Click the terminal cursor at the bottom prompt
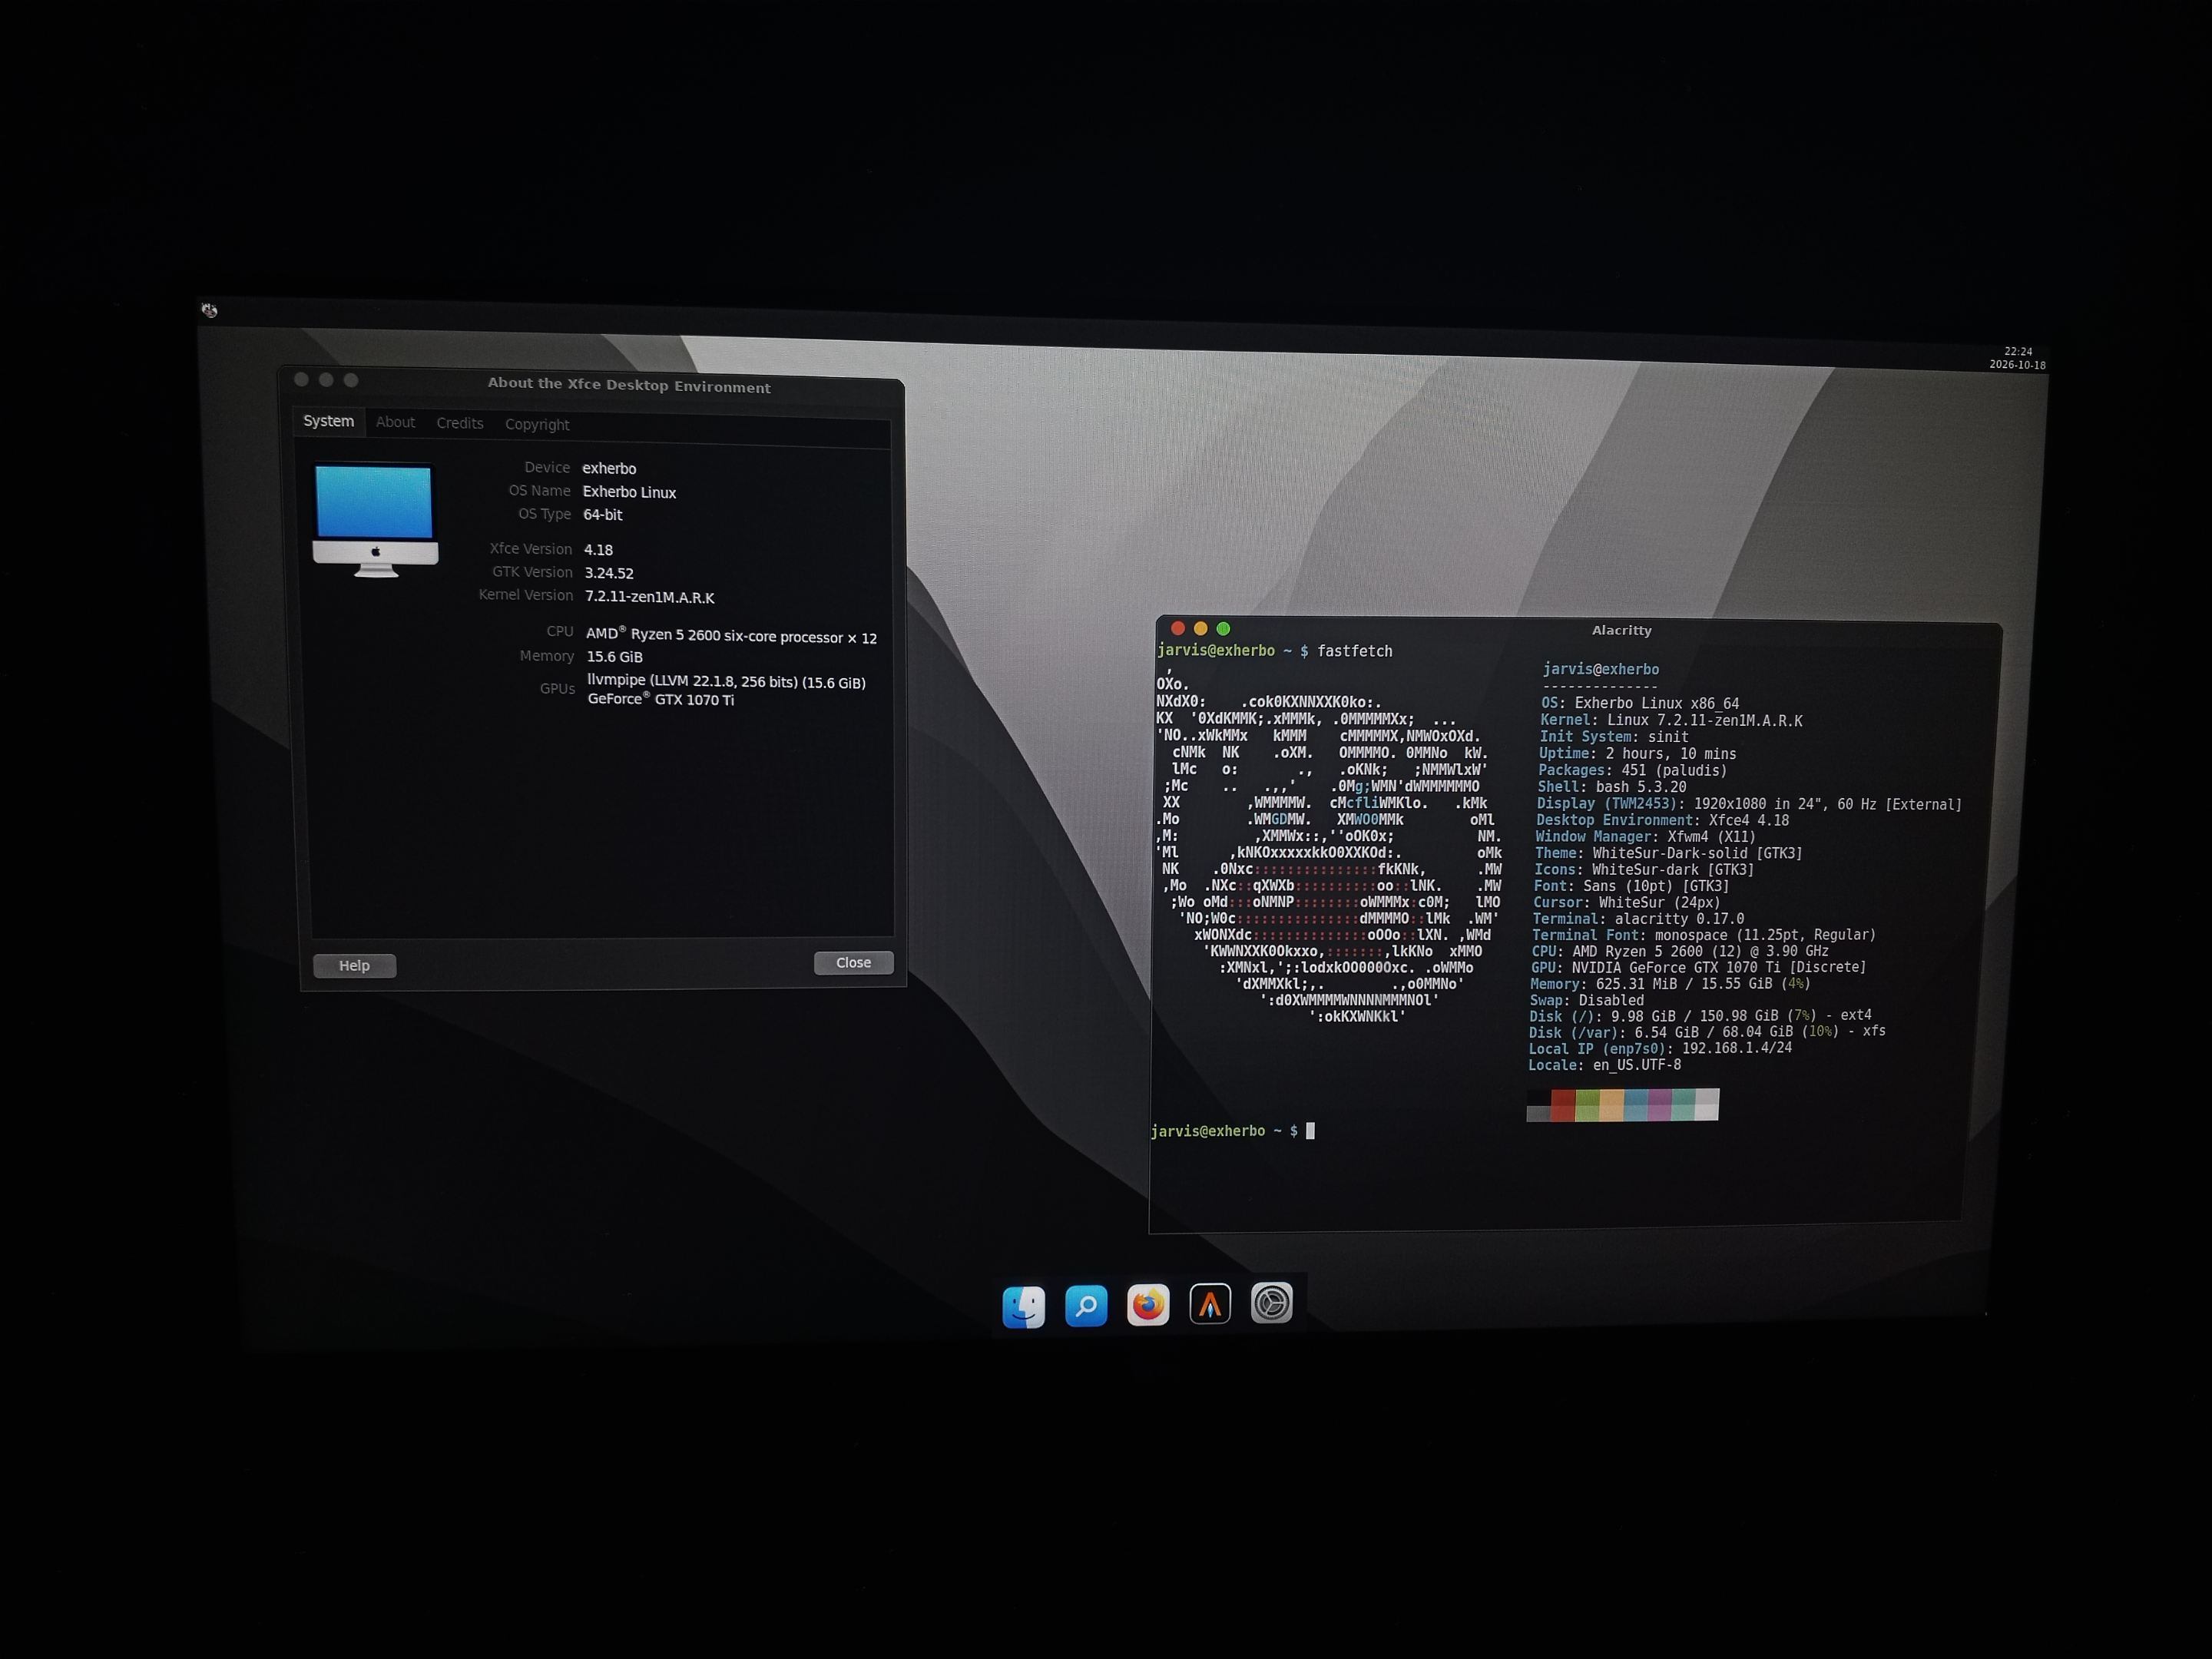Image resolution: width=2212 pixels, height=1659 pixels. (x=1310, y=1131)
